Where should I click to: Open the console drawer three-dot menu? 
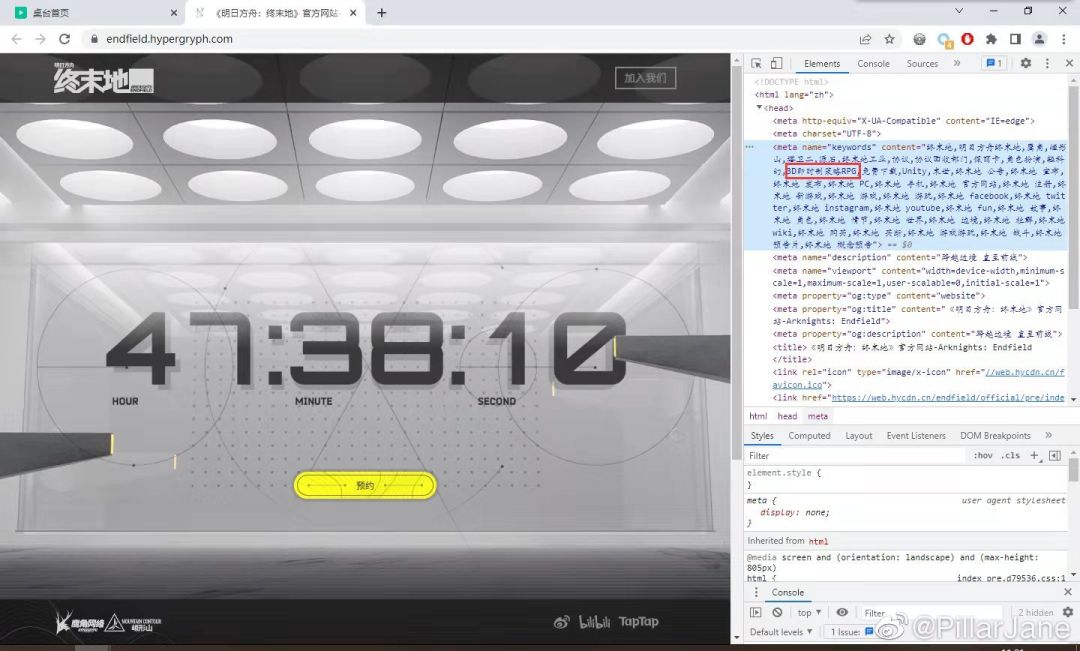(x=756, y=592)
